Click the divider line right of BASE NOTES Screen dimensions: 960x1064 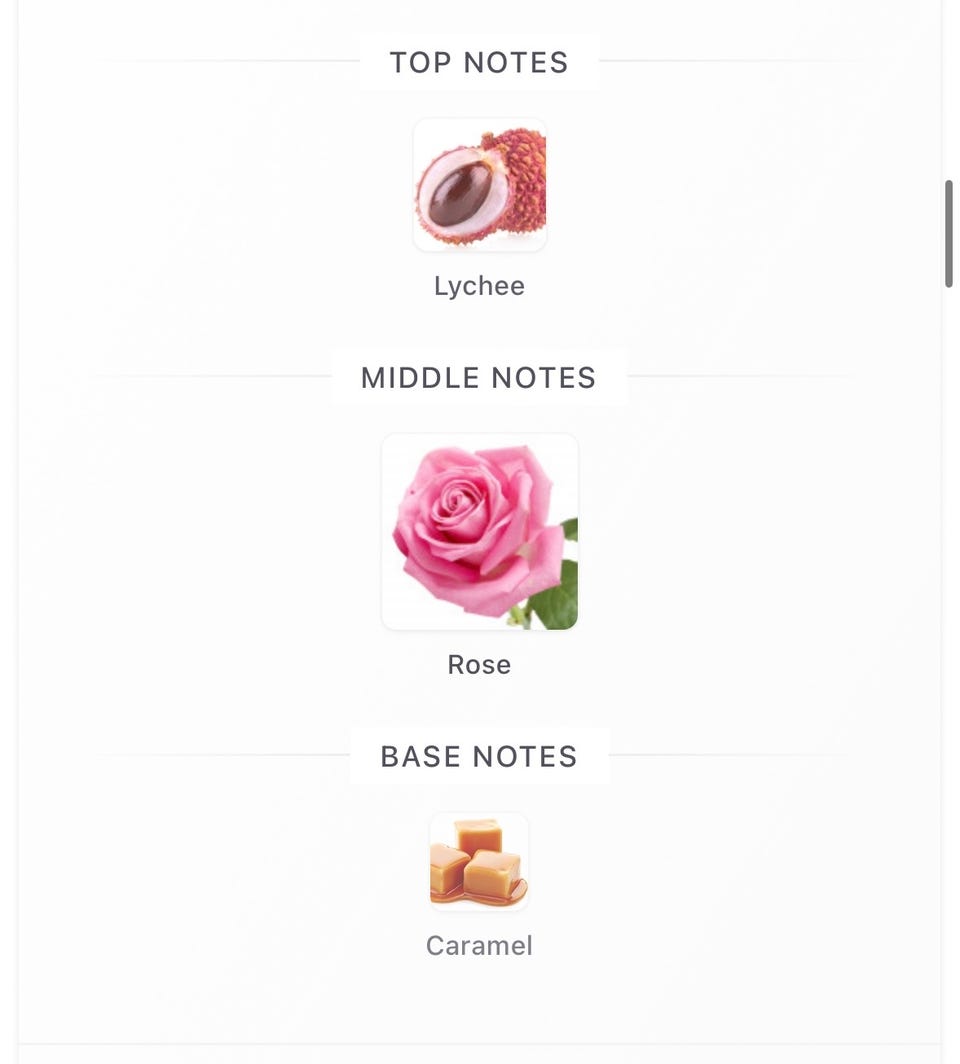coord(729,755)
